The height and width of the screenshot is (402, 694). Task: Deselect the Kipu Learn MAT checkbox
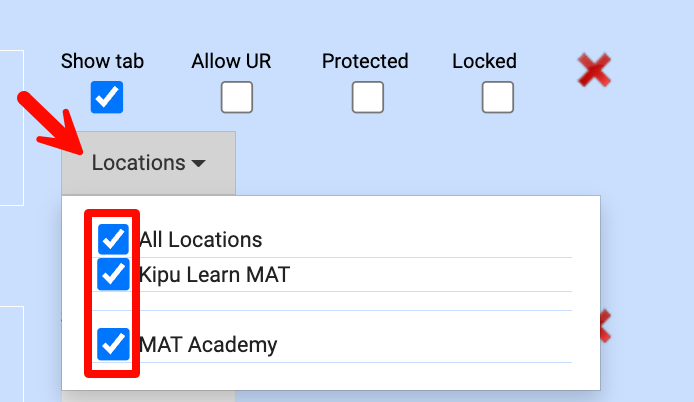coord(114,273)
